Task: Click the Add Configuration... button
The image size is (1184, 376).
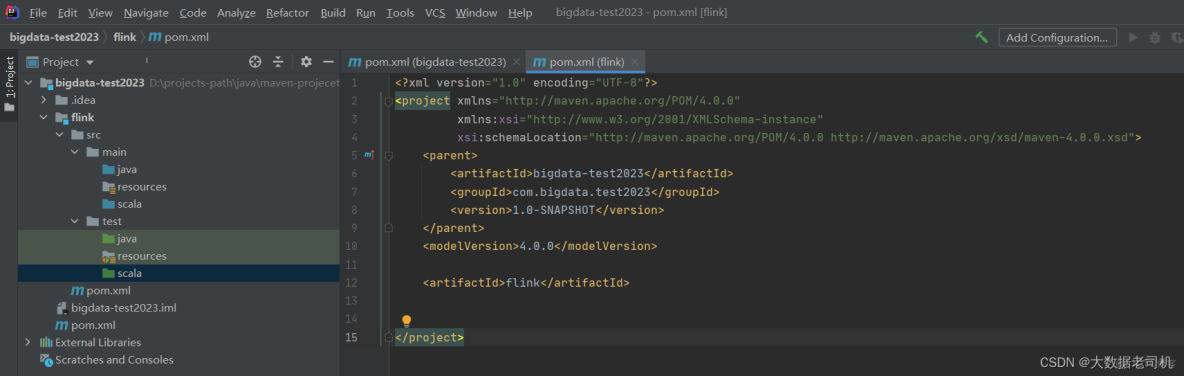Action: 1056,37
